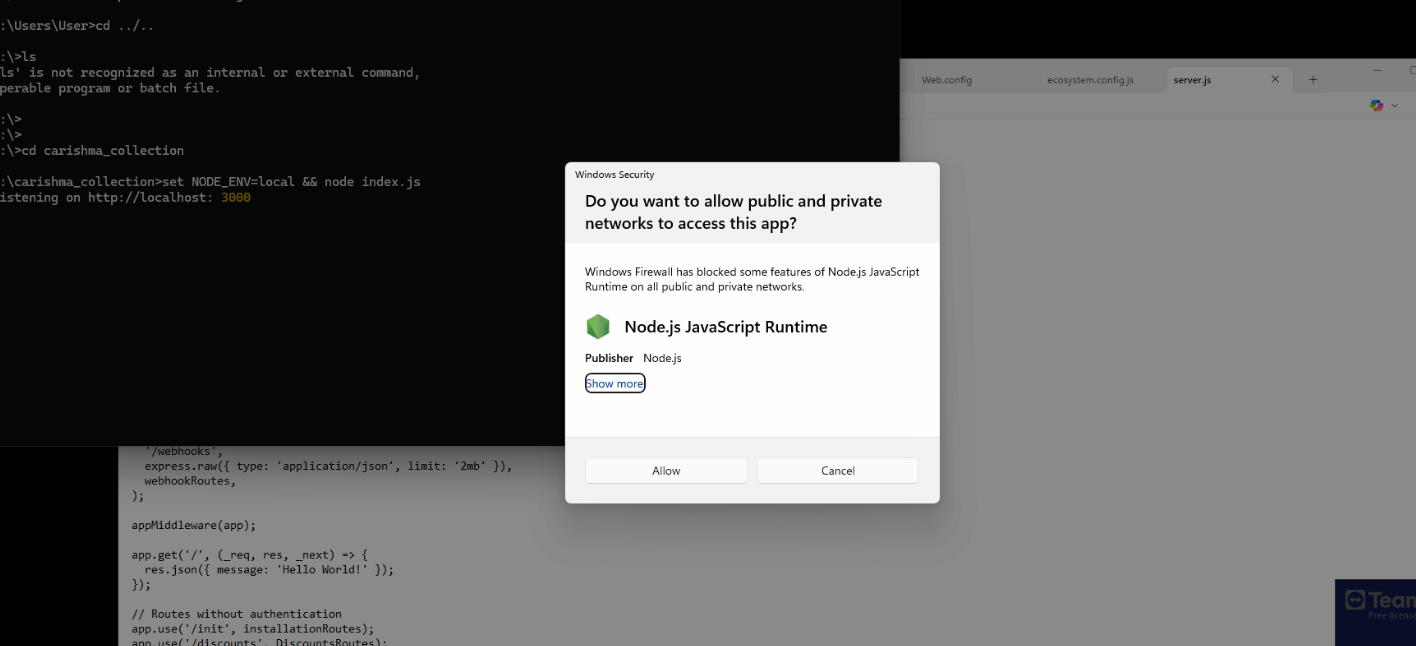Click the green Node.js hexagon icon
The width and height of the screenshot is (1416, 646).
click(x=598, y=327)
